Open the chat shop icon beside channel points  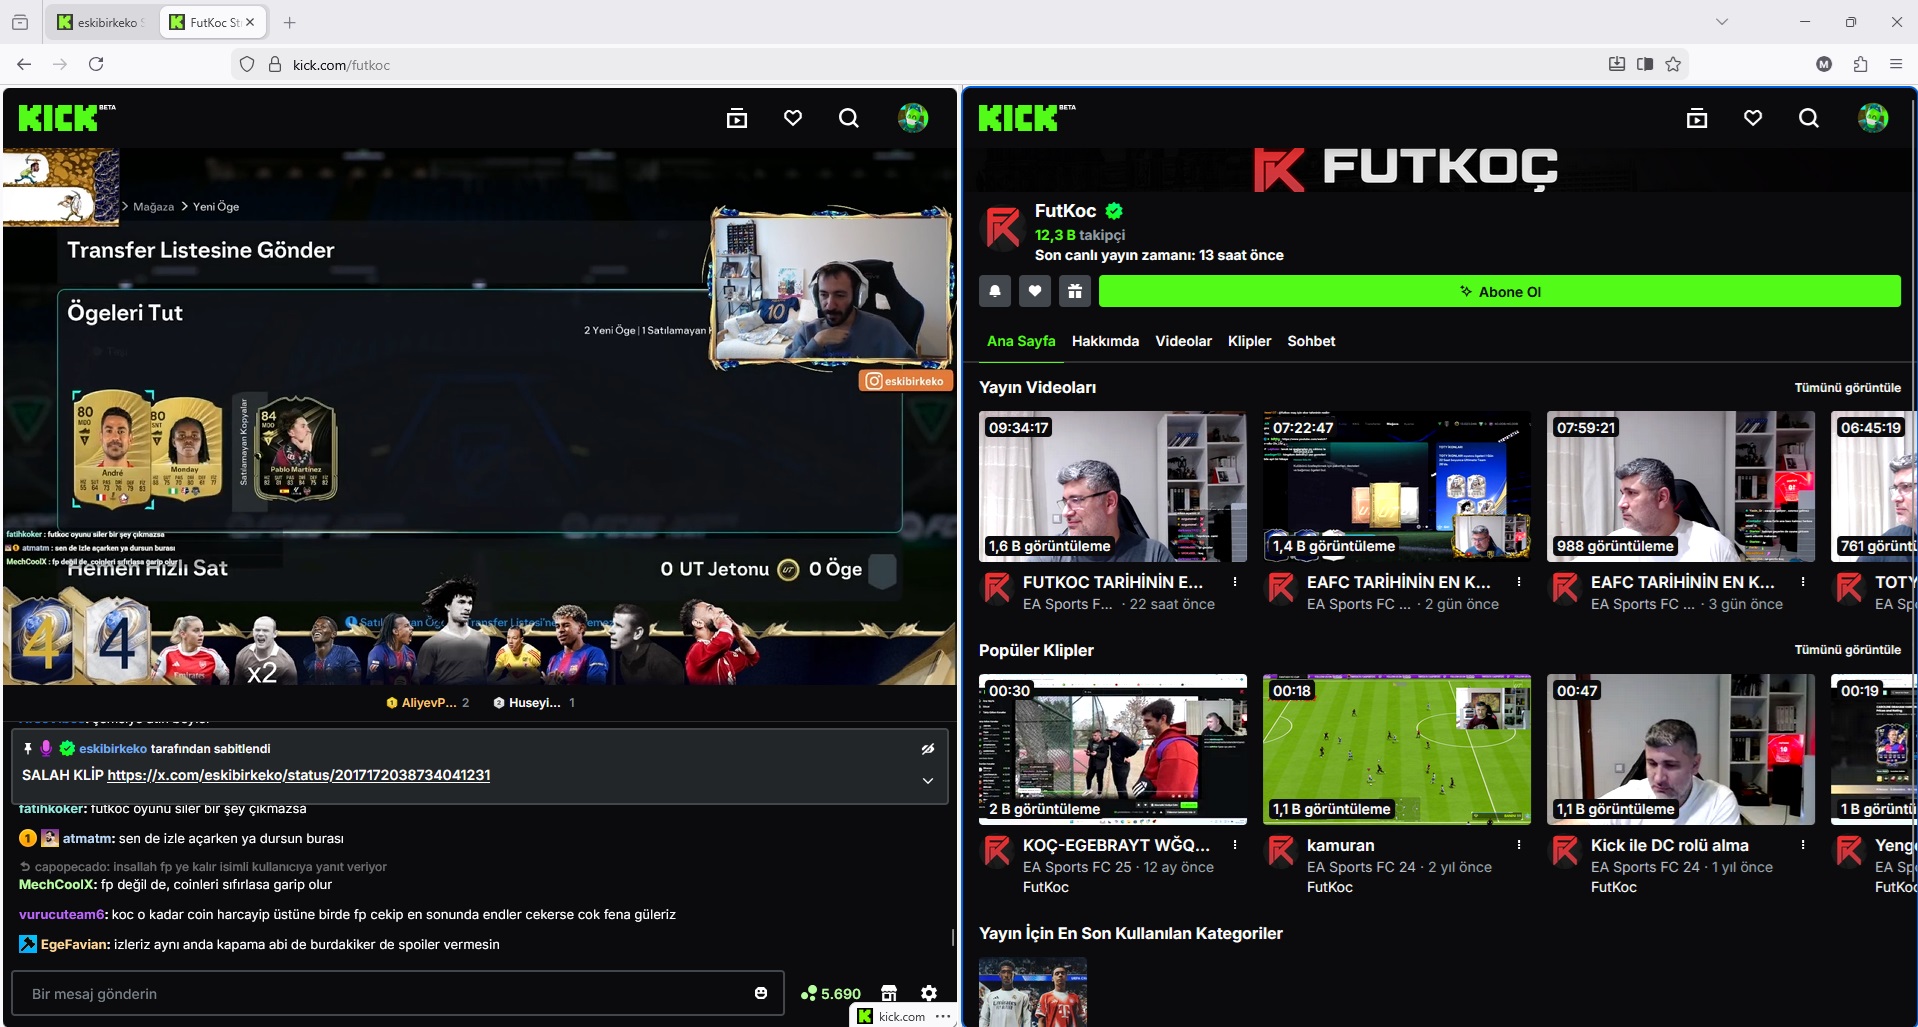[889, 993]
